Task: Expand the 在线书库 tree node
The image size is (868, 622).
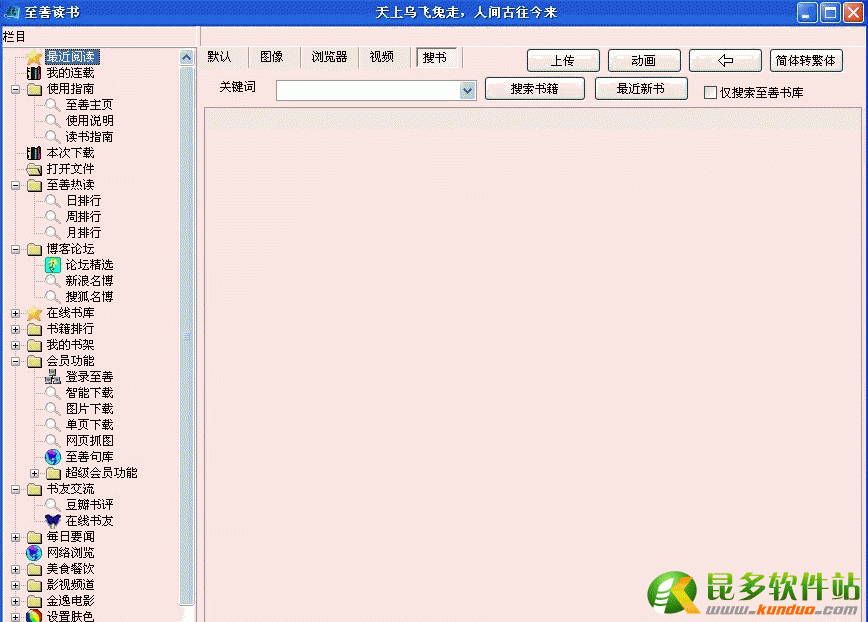Action: coord(16,314)
